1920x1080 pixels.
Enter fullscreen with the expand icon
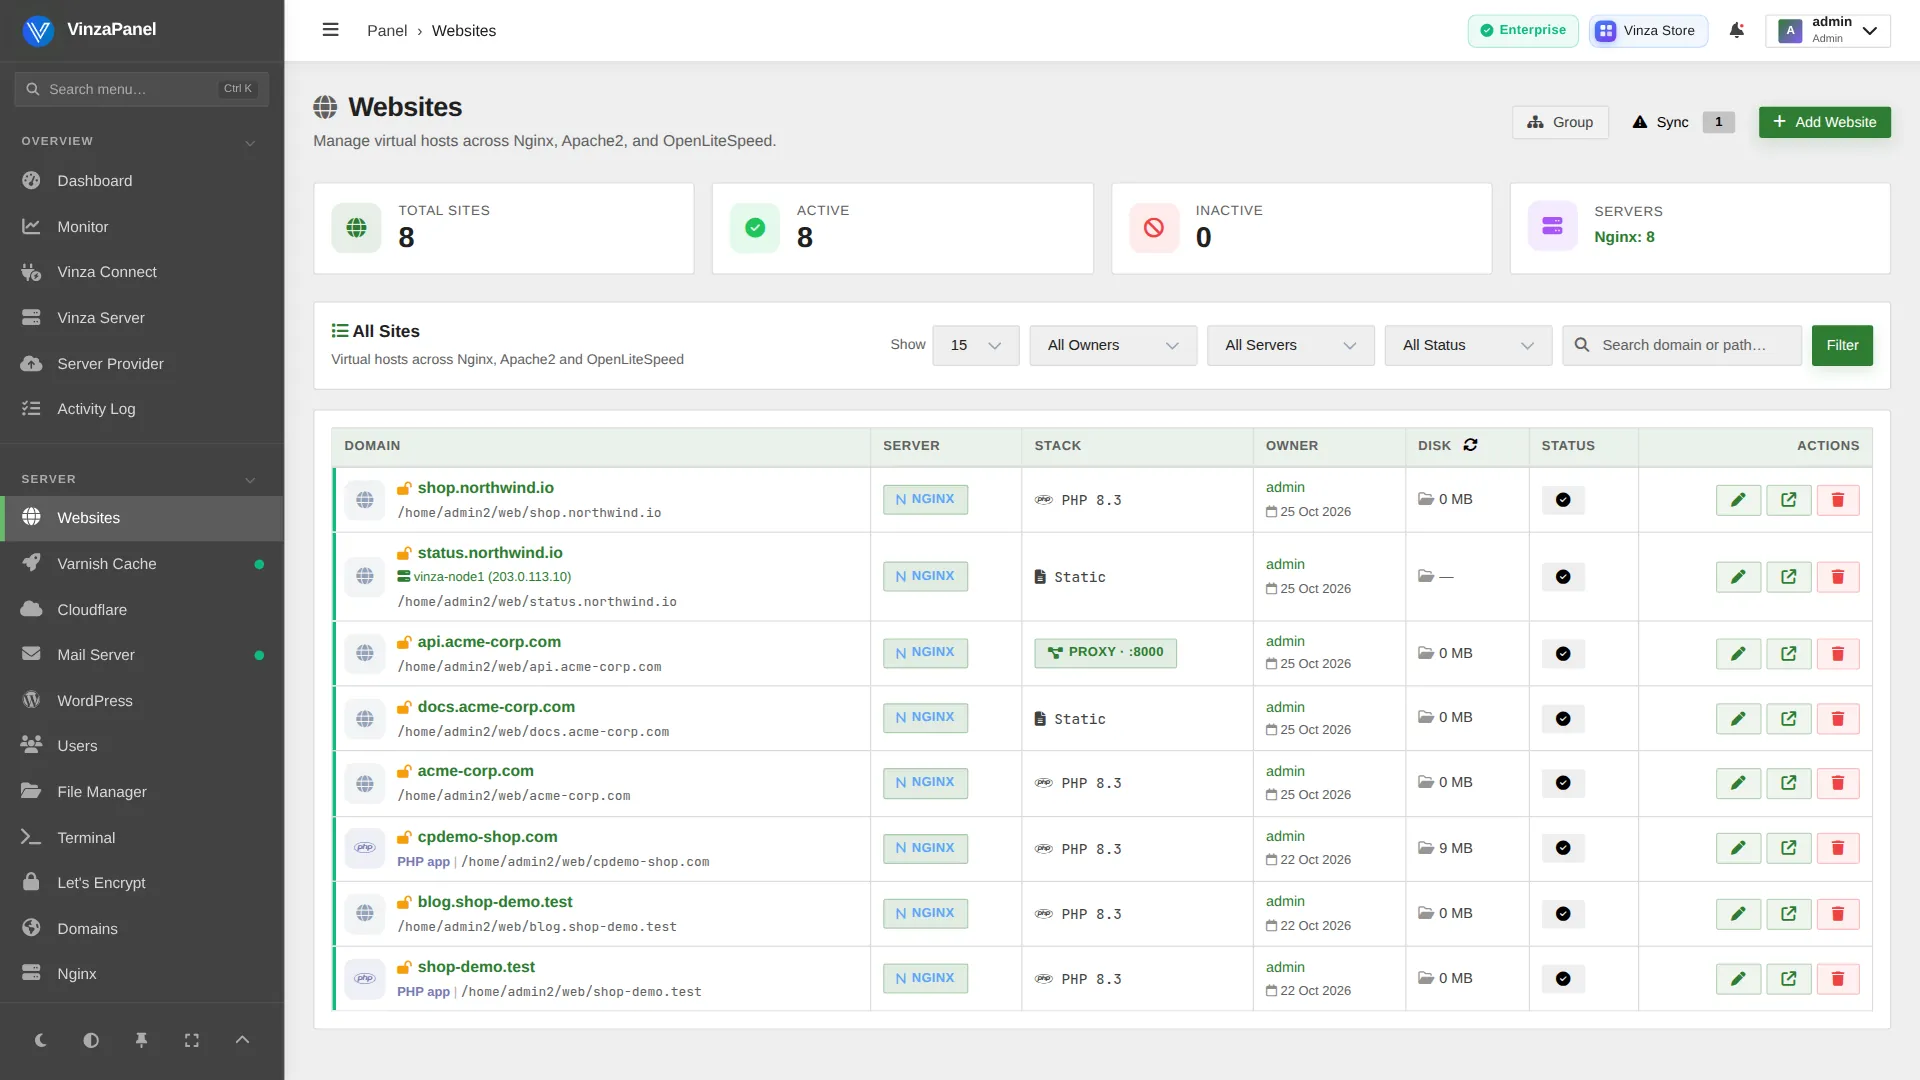point(192,1040)
